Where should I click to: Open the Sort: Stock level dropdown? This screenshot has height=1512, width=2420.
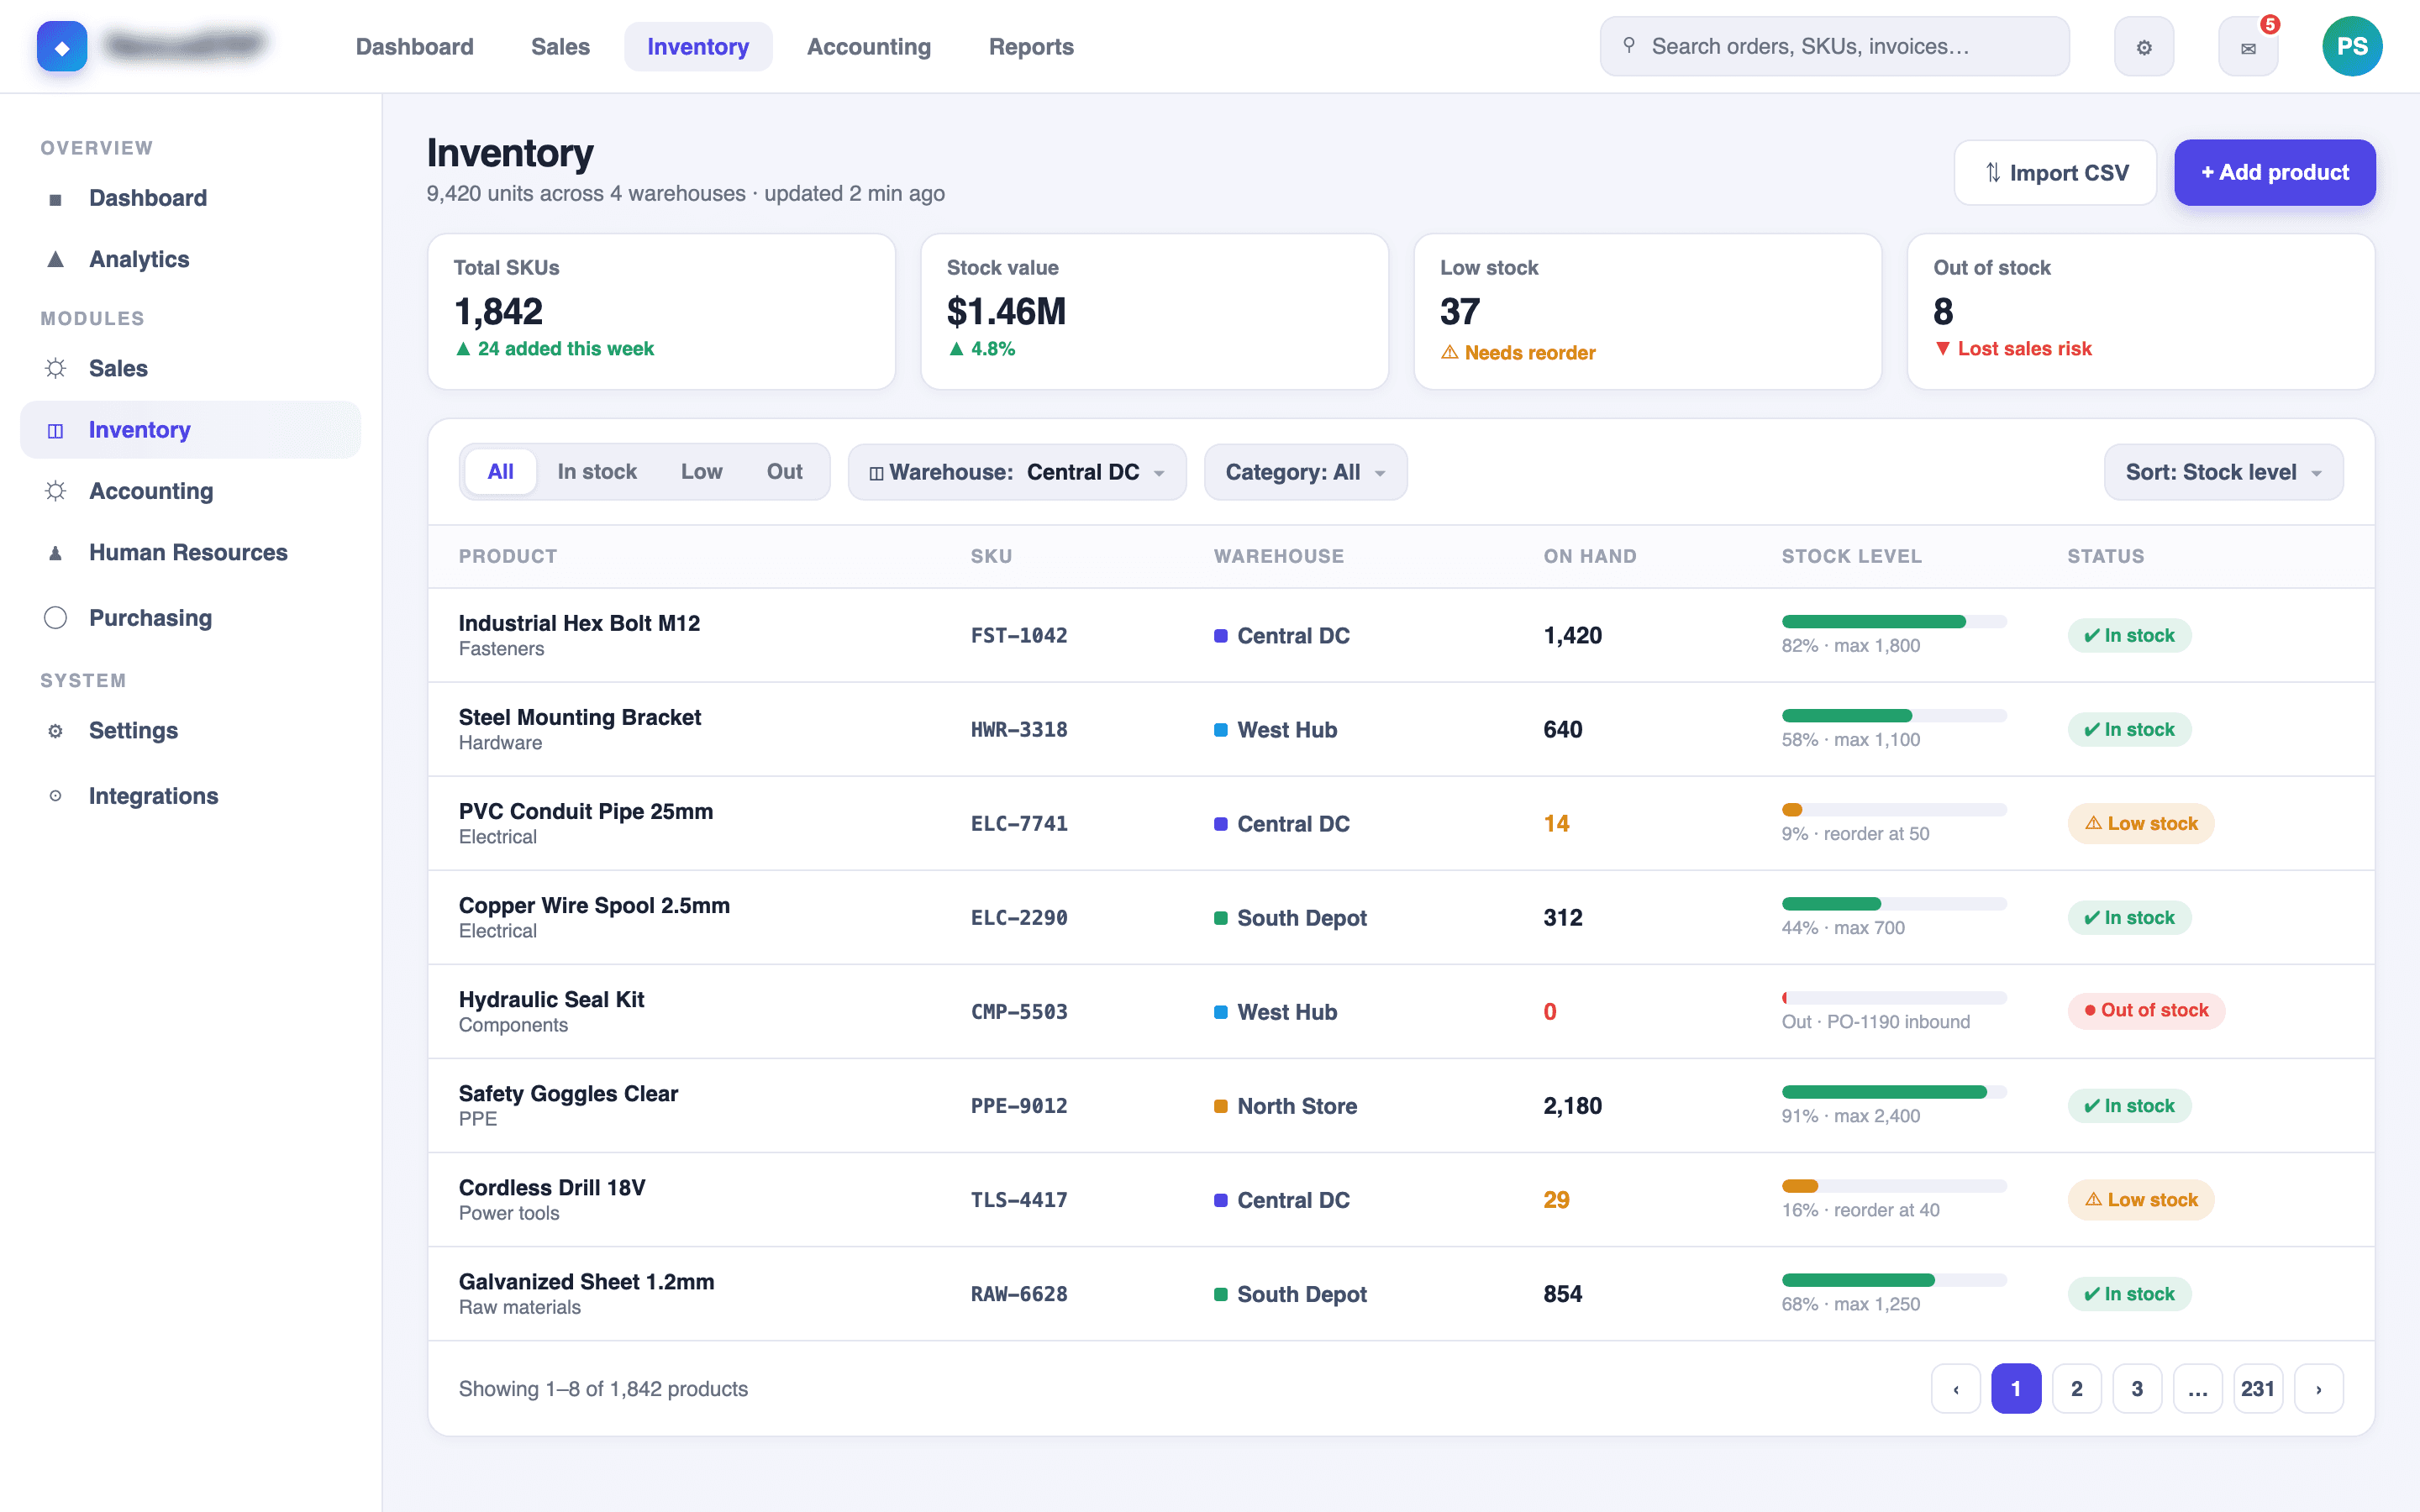coord(2223,472)
